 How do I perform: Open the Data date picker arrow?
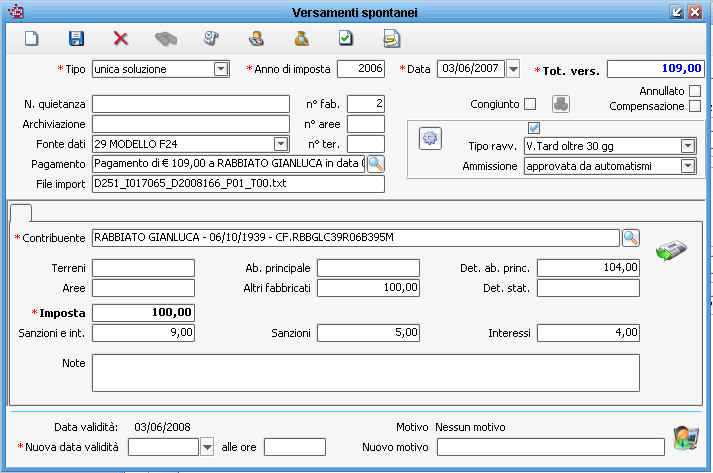click(513, 69)
